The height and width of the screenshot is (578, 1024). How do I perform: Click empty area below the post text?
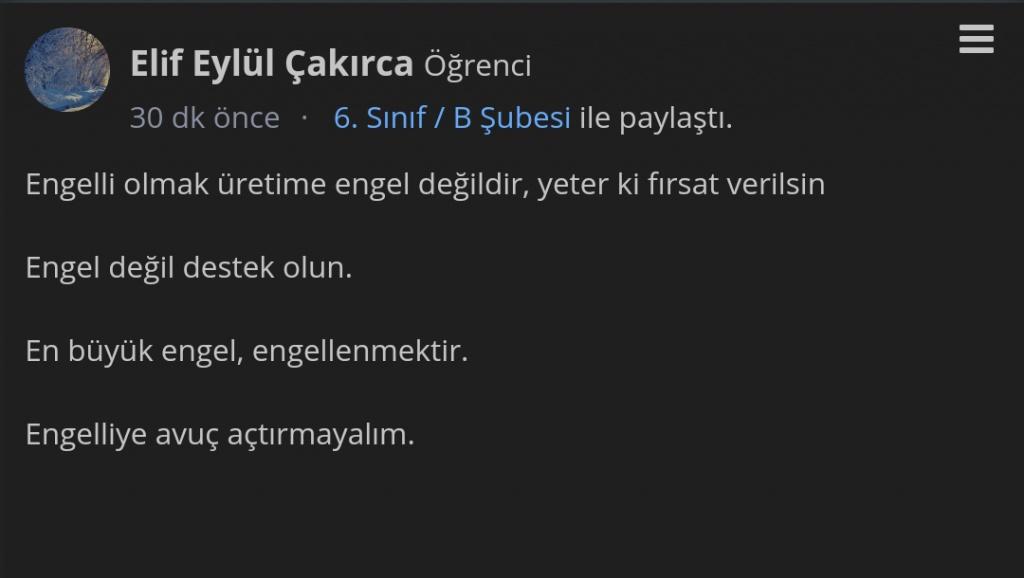512,516
